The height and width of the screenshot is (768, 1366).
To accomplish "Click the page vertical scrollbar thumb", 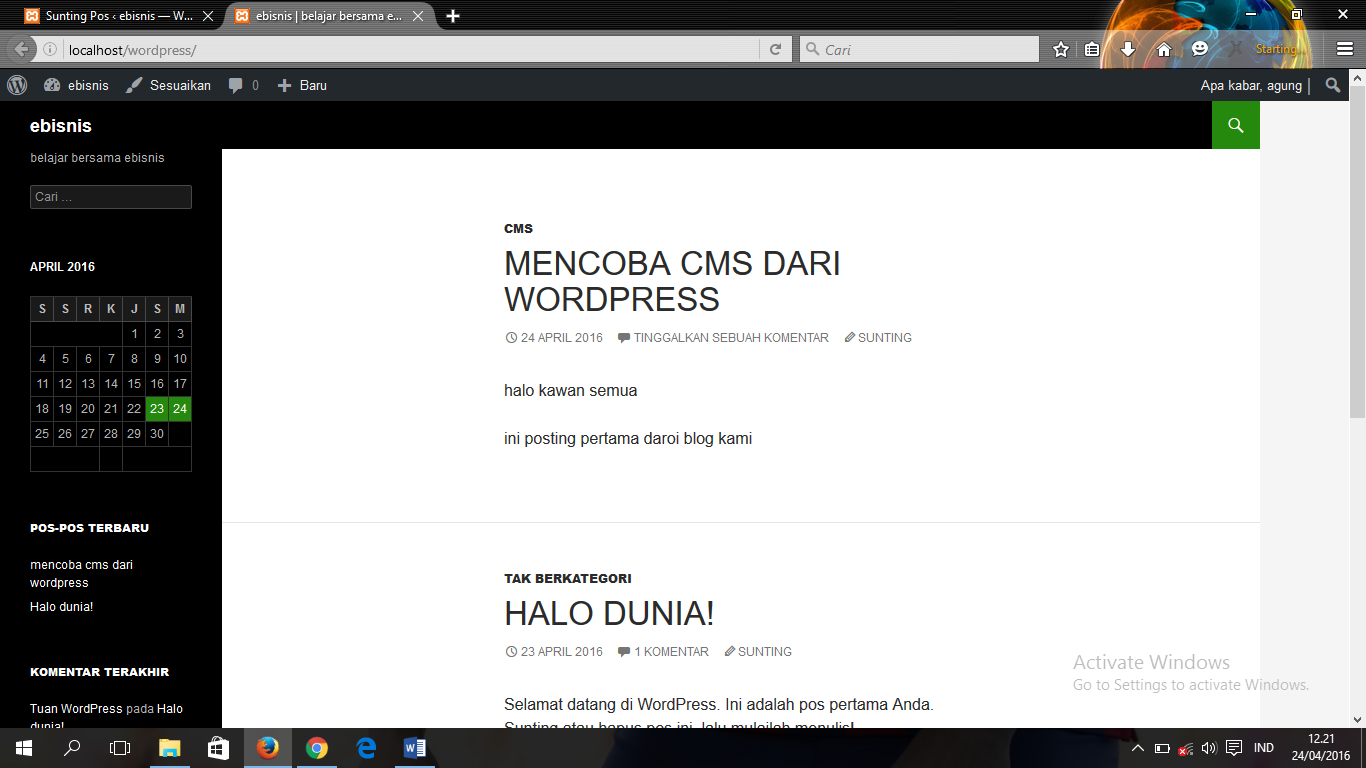I will click(x=1357, y=254).
